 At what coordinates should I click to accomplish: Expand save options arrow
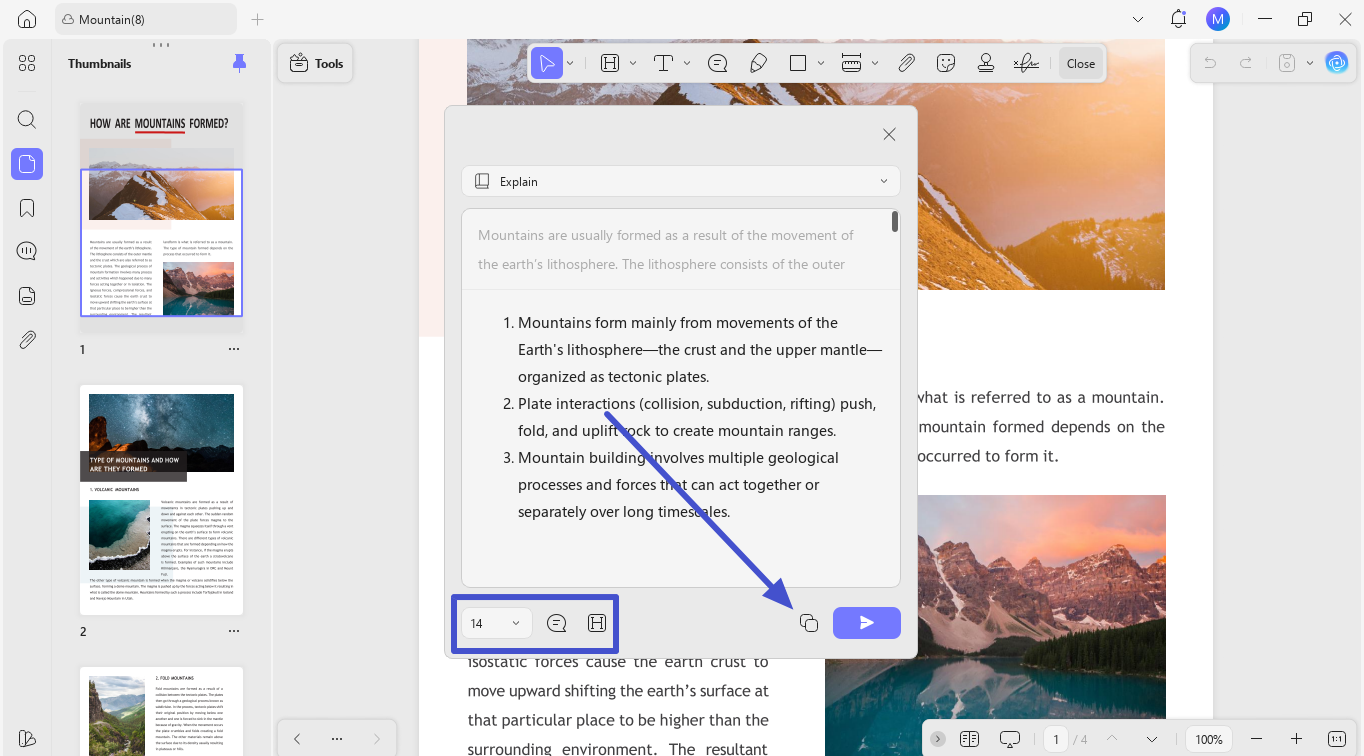click(1310, 63)
